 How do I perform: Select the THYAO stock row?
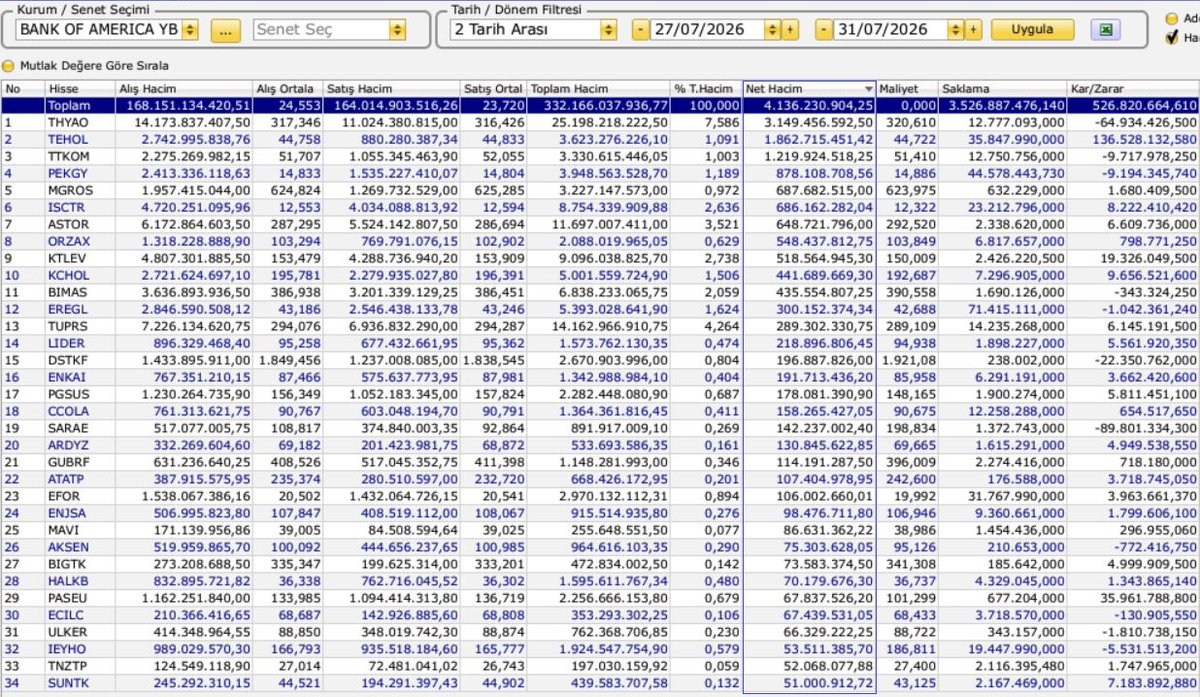click(x=600, y=122)
